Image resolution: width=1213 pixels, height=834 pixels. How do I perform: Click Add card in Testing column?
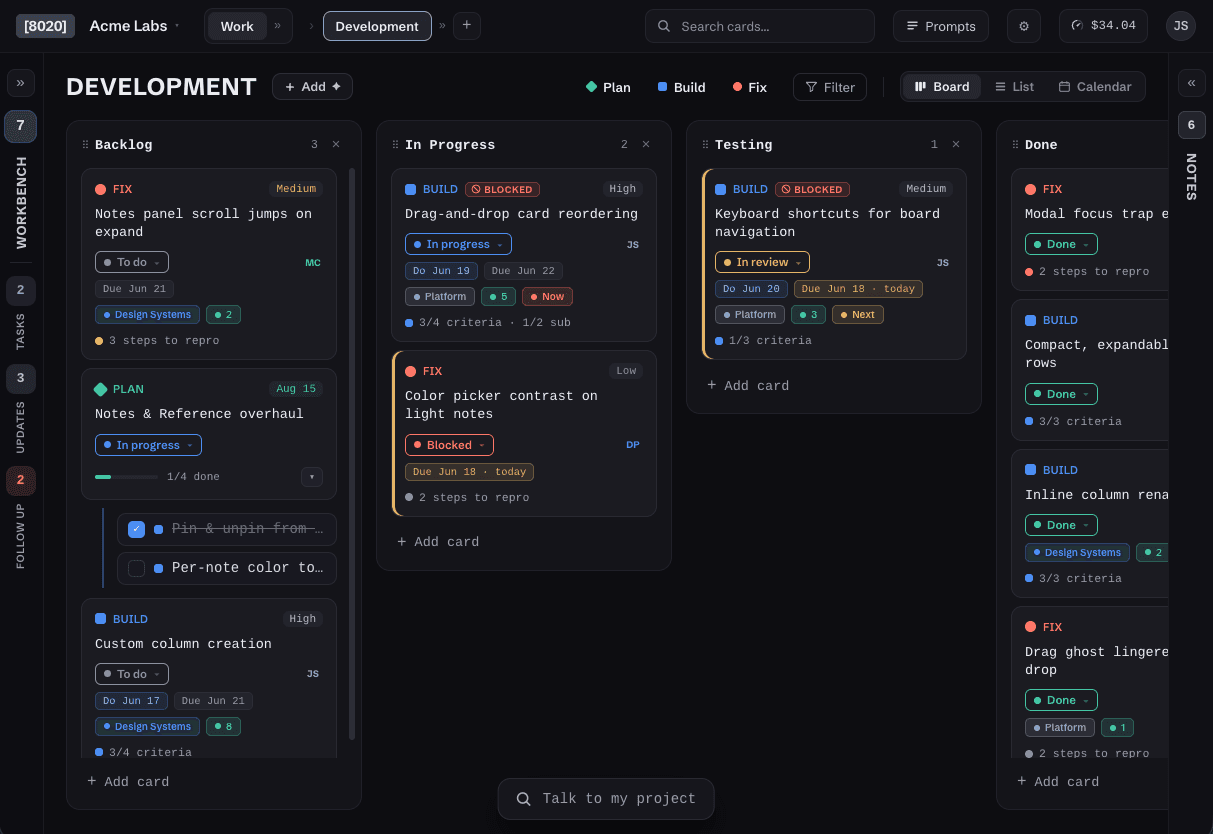(748, 386)
